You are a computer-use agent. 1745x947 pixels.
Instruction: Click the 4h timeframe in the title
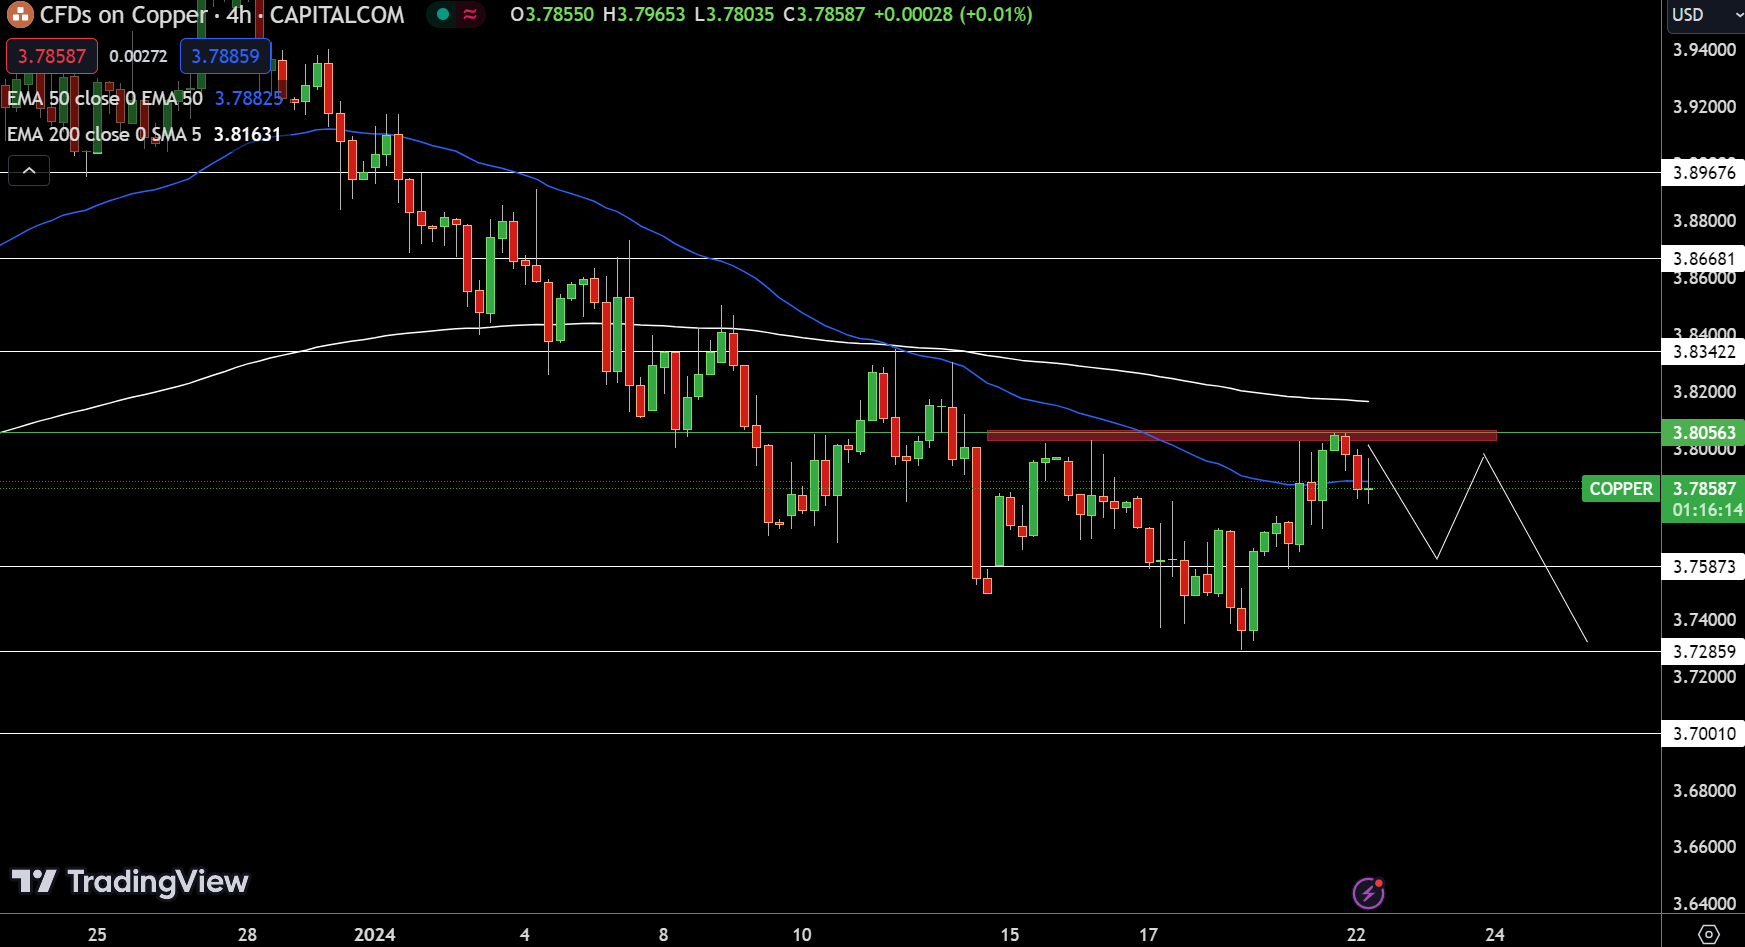tap(239, 15)
